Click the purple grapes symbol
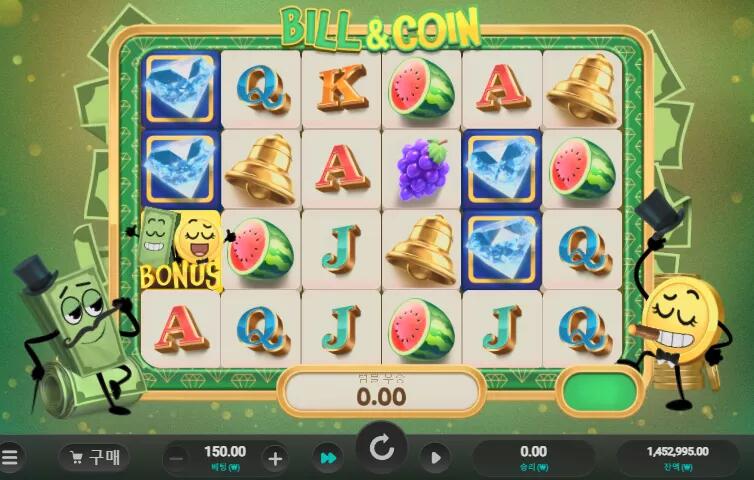This screenshot has height=480, width=754. [x=423, y=169]
